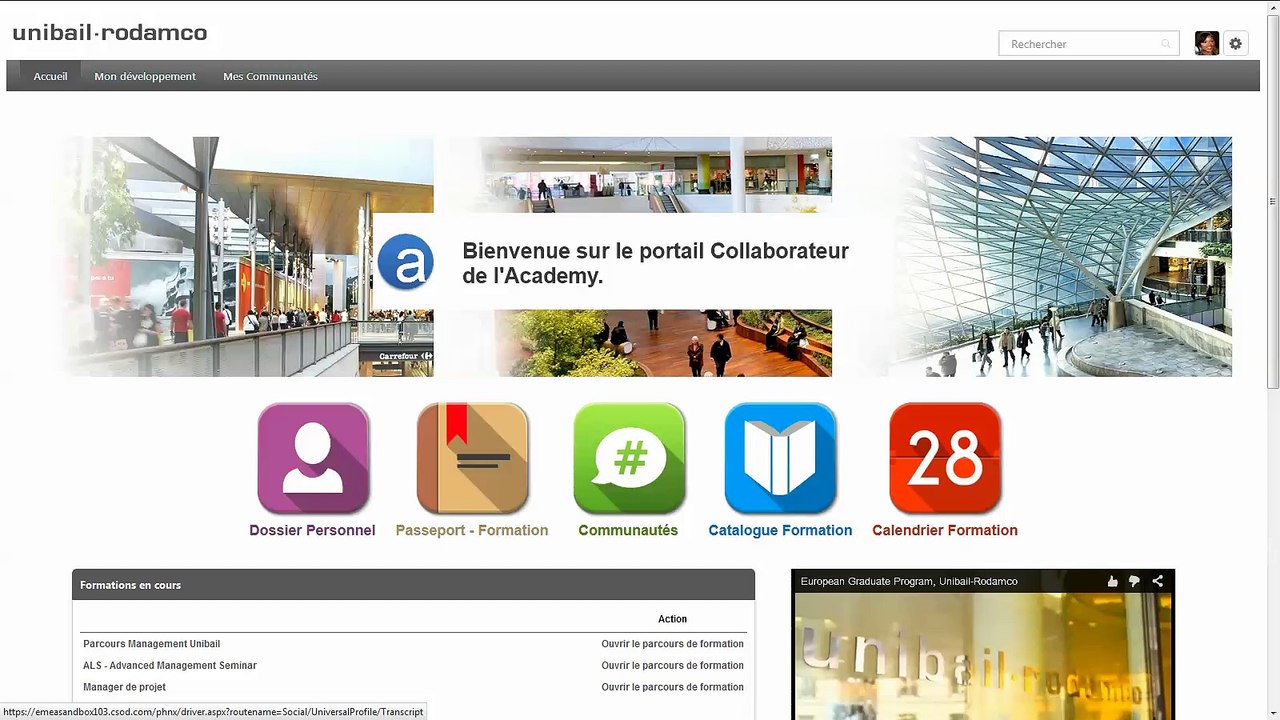Open parcours for Parcours Management Unibail
The height and width of the screenshot is (720, 1280).
click(672, 644)
